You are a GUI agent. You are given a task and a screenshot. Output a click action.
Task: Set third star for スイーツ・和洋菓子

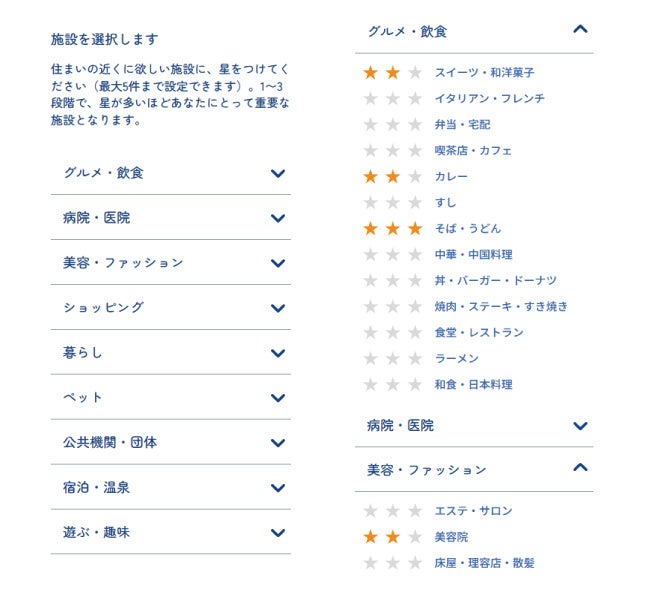click(415, 73)
